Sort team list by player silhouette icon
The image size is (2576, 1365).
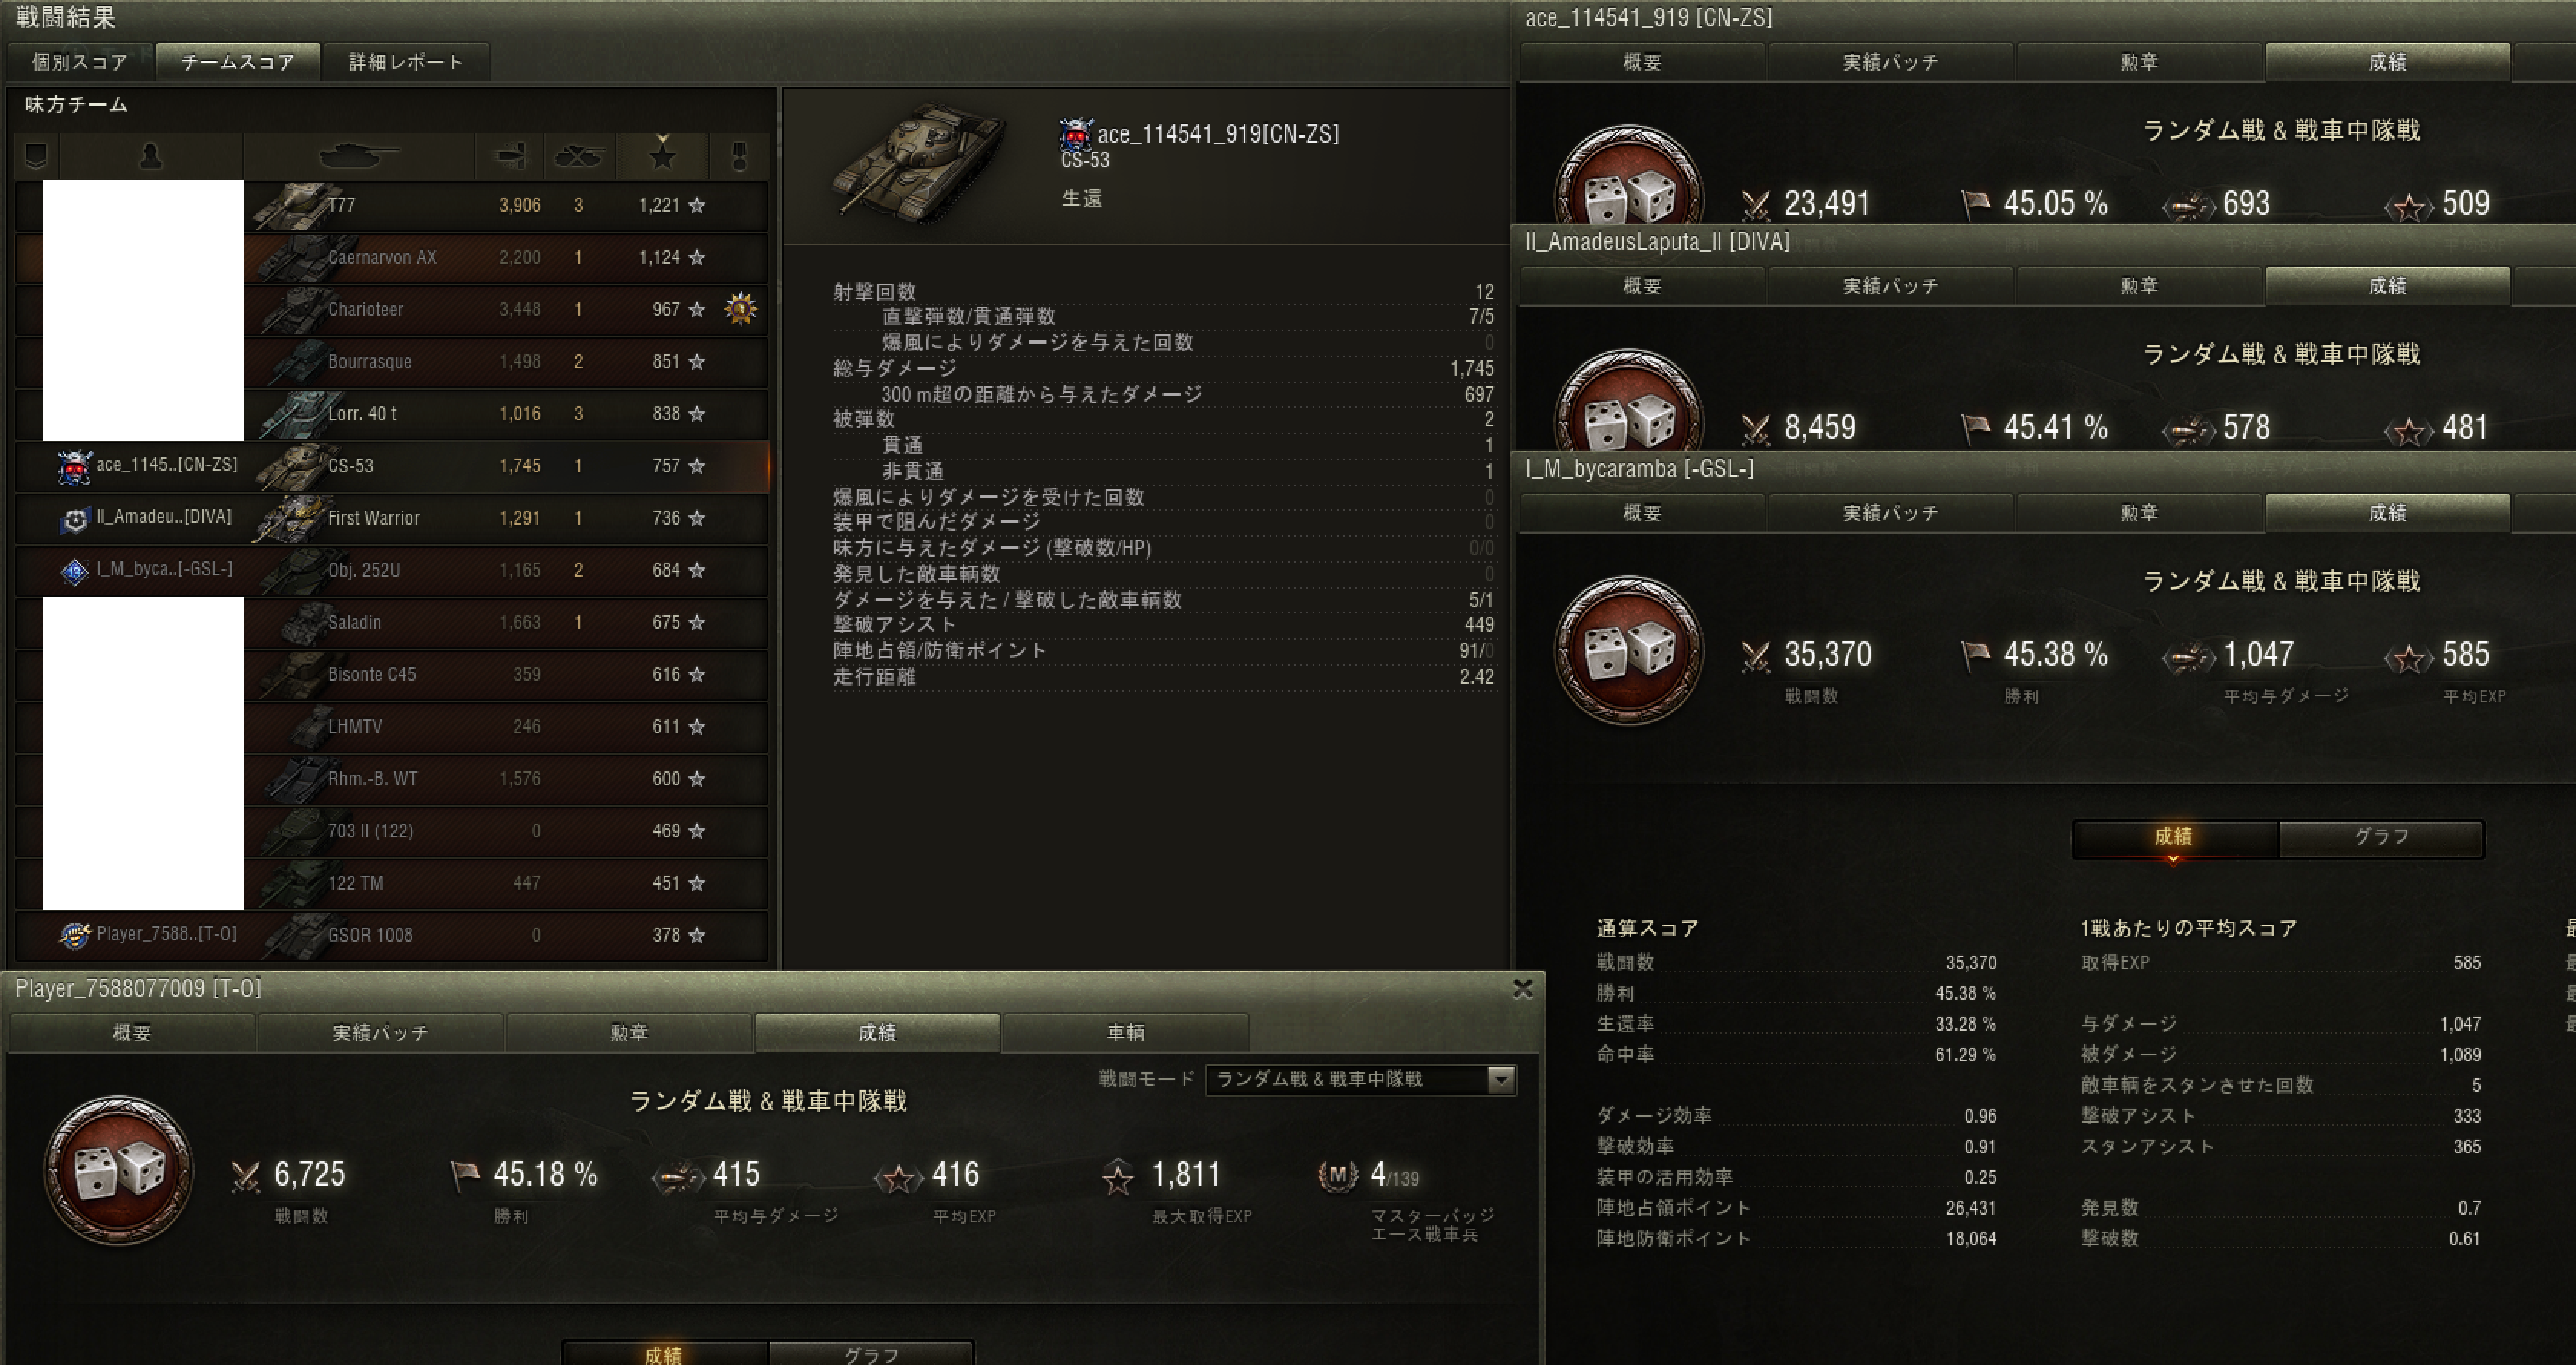pos(151,155)
